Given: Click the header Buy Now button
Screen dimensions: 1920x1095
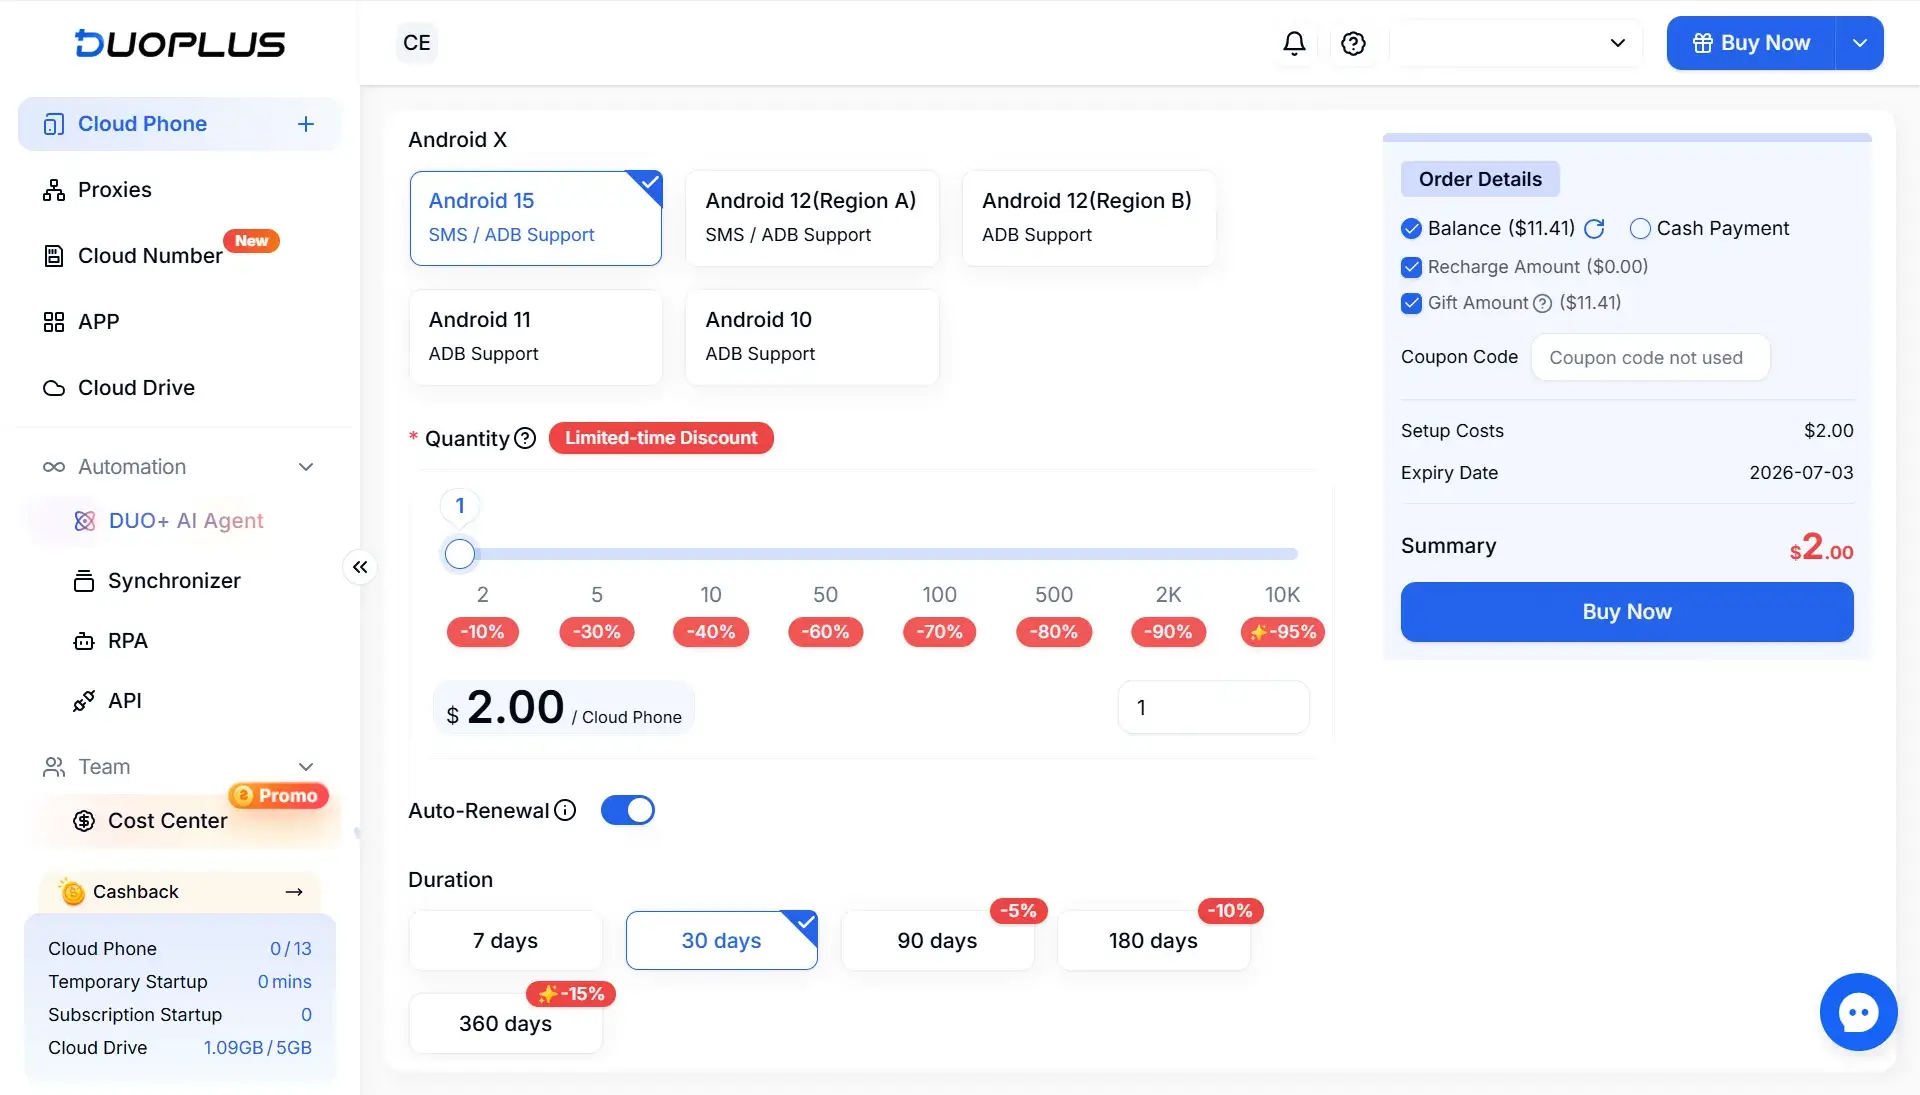Looking at the screenshot, I should [1751, 43].
